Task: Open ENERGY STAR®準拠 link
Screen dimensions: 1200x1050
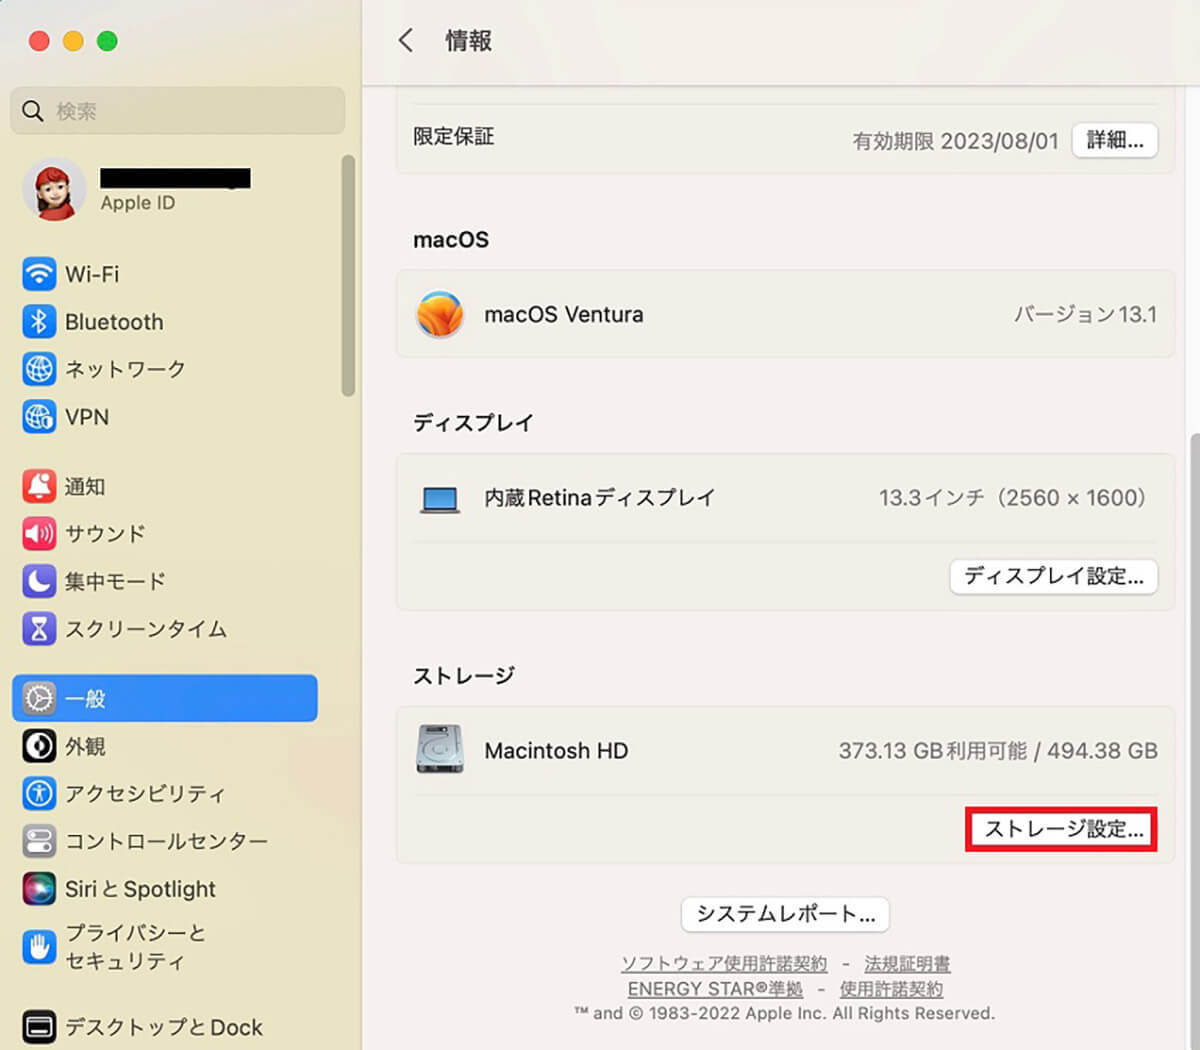Action: (715, 989)
